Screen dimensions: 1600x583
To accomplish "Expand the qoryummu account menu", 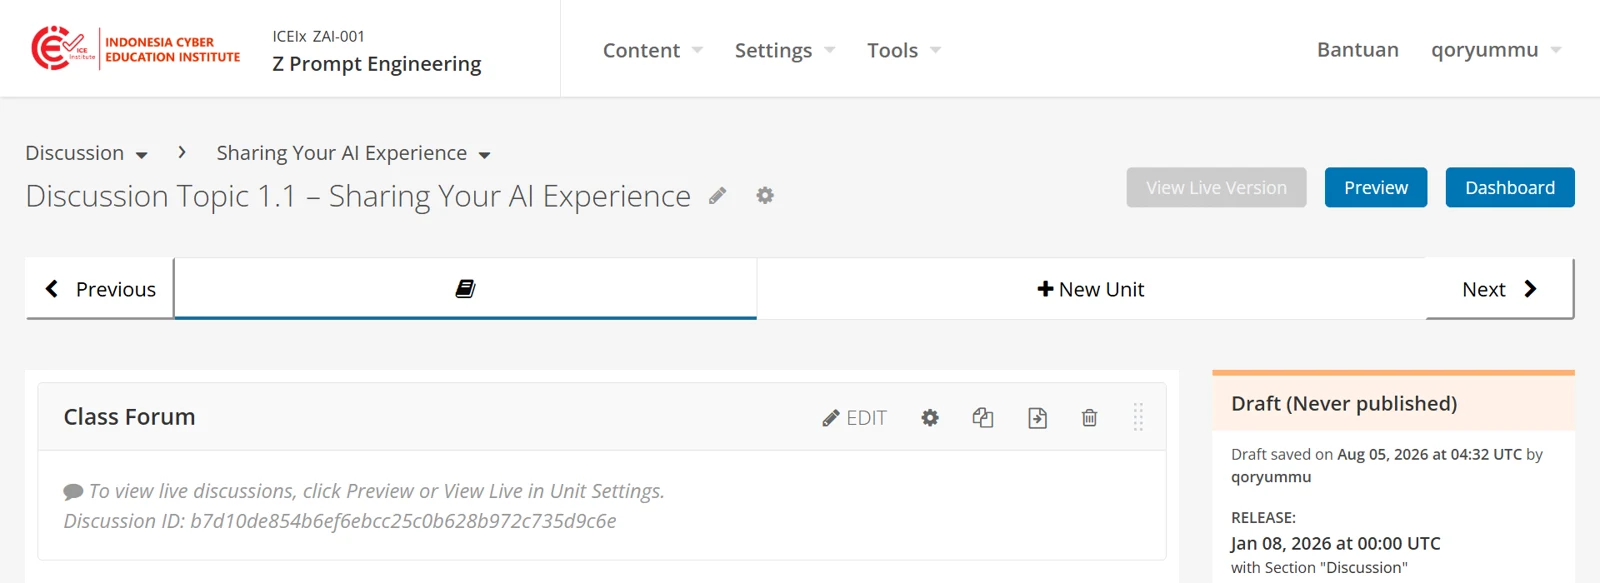I will pyautogui.click(x=1496, y=50).
